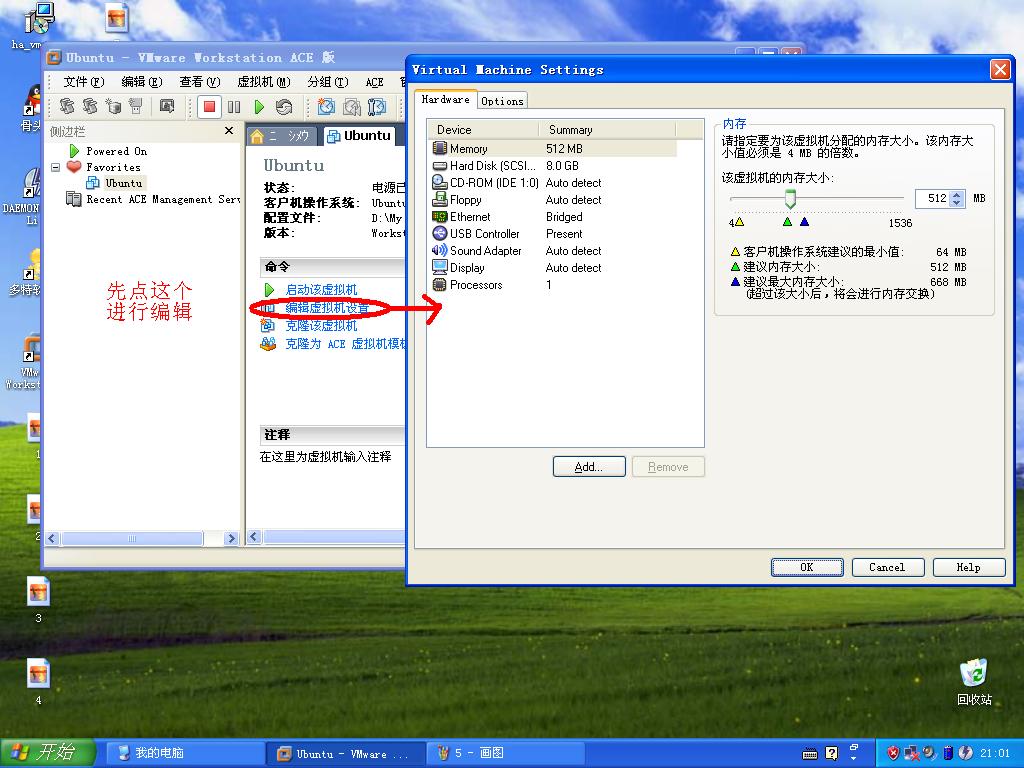Click the 编辑虚拟机设置 link

point(327,308)
